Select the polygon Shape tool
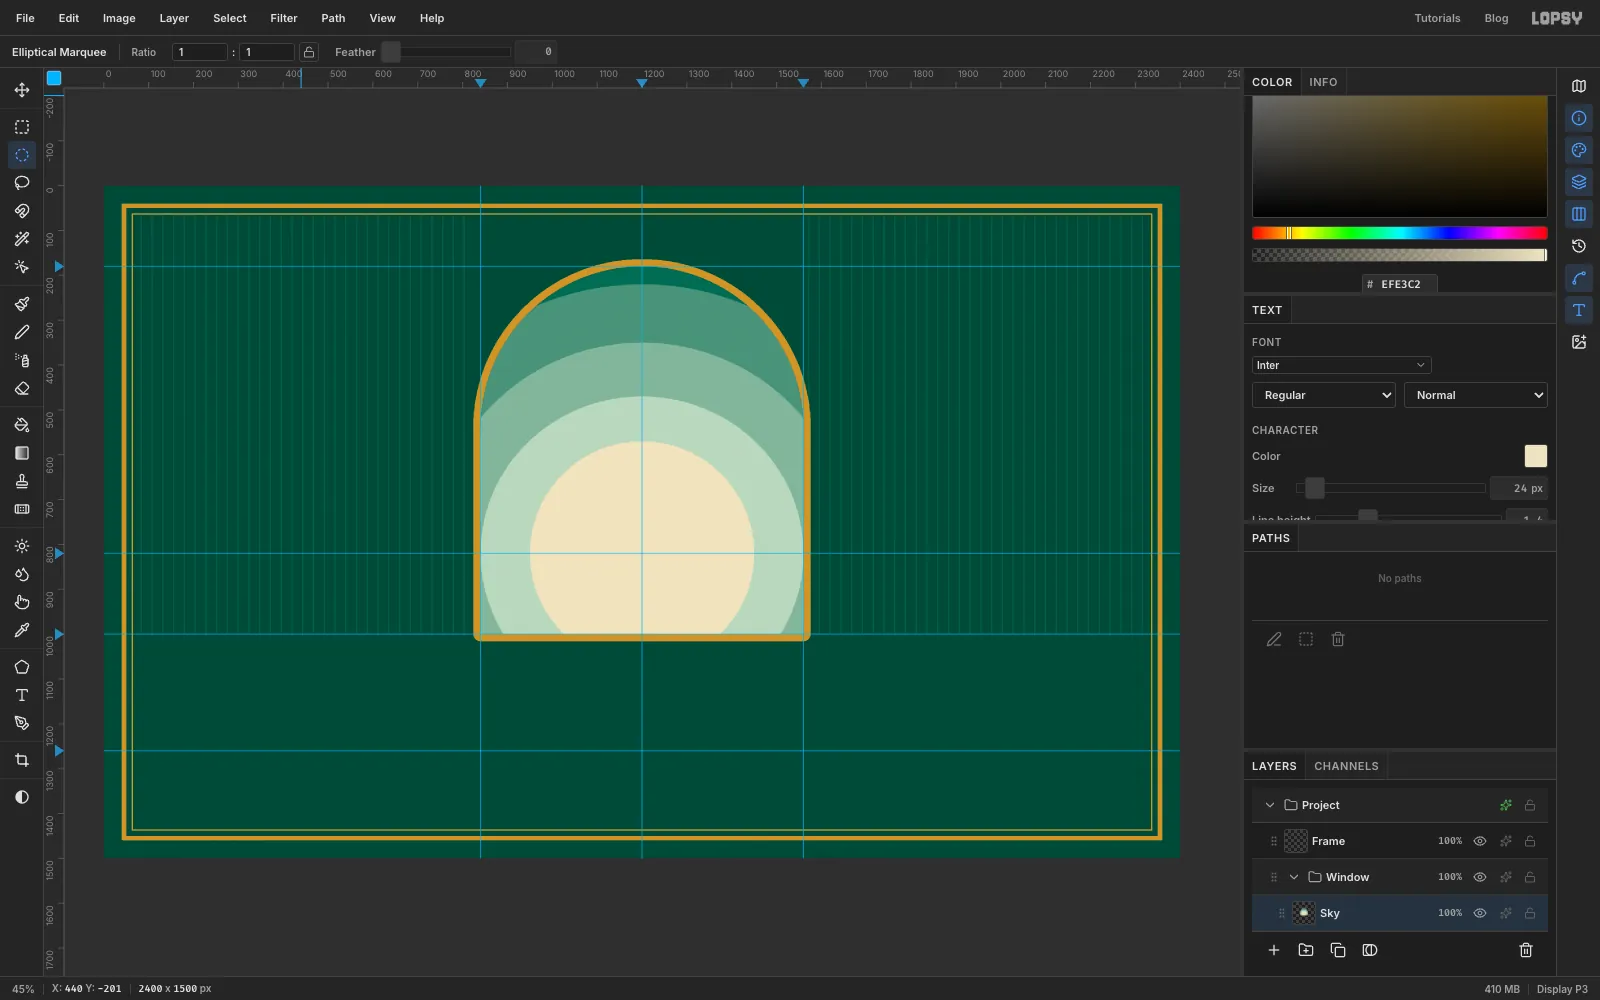The image size is (1600, 1000). [x=22, y=667]
